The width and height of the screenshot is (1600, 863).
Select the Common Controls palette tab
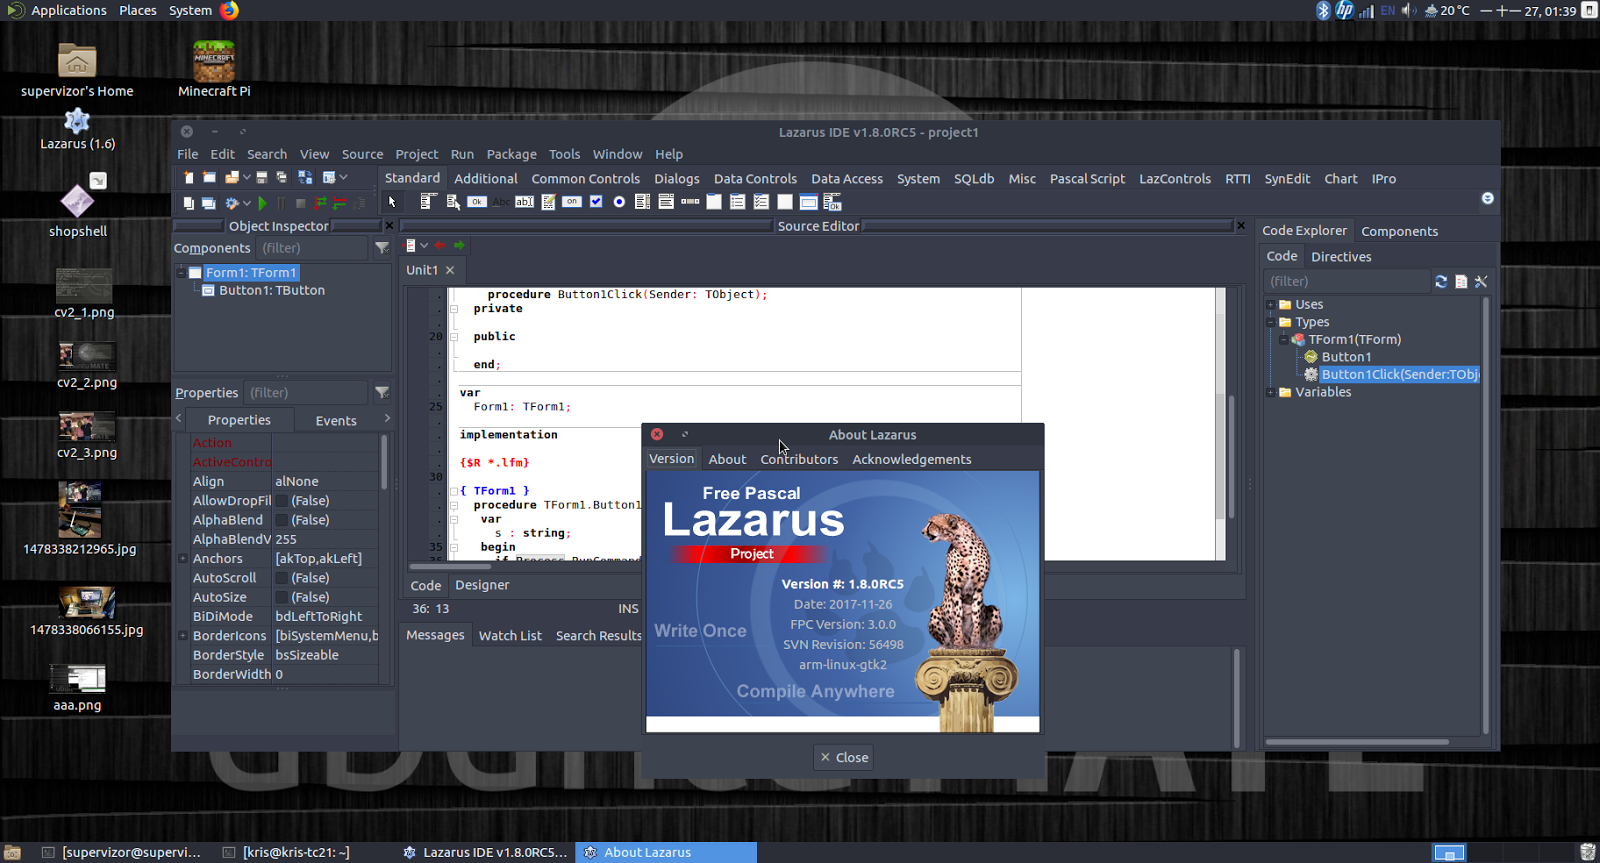pos(586,179)
